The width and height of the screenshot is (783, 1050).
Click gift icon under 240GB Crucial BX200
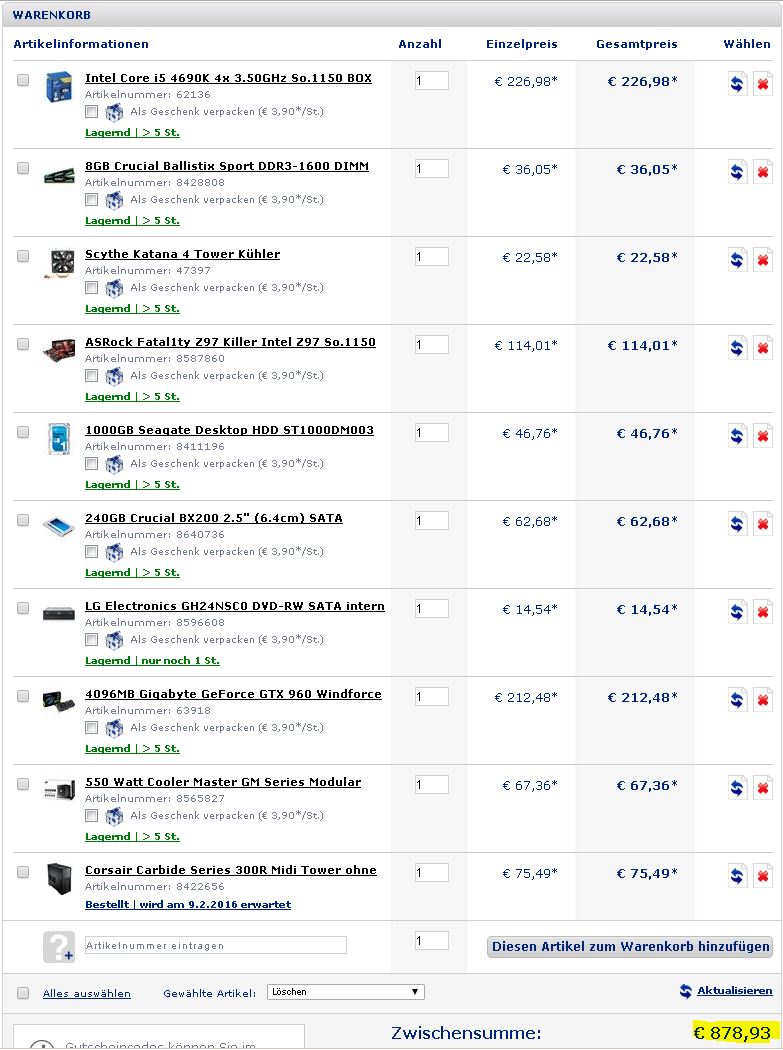click(x=114, y=552)
